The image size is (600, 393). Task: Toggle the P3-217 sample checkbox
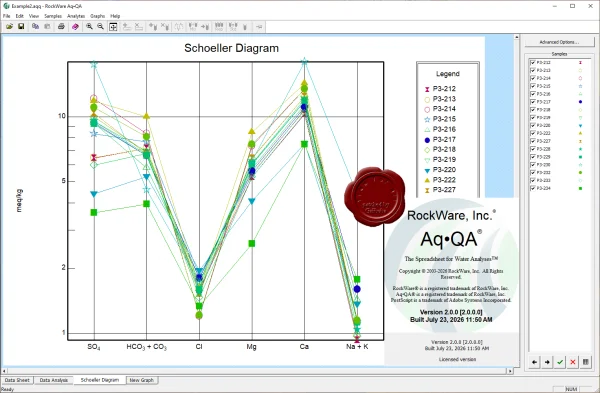533,102
